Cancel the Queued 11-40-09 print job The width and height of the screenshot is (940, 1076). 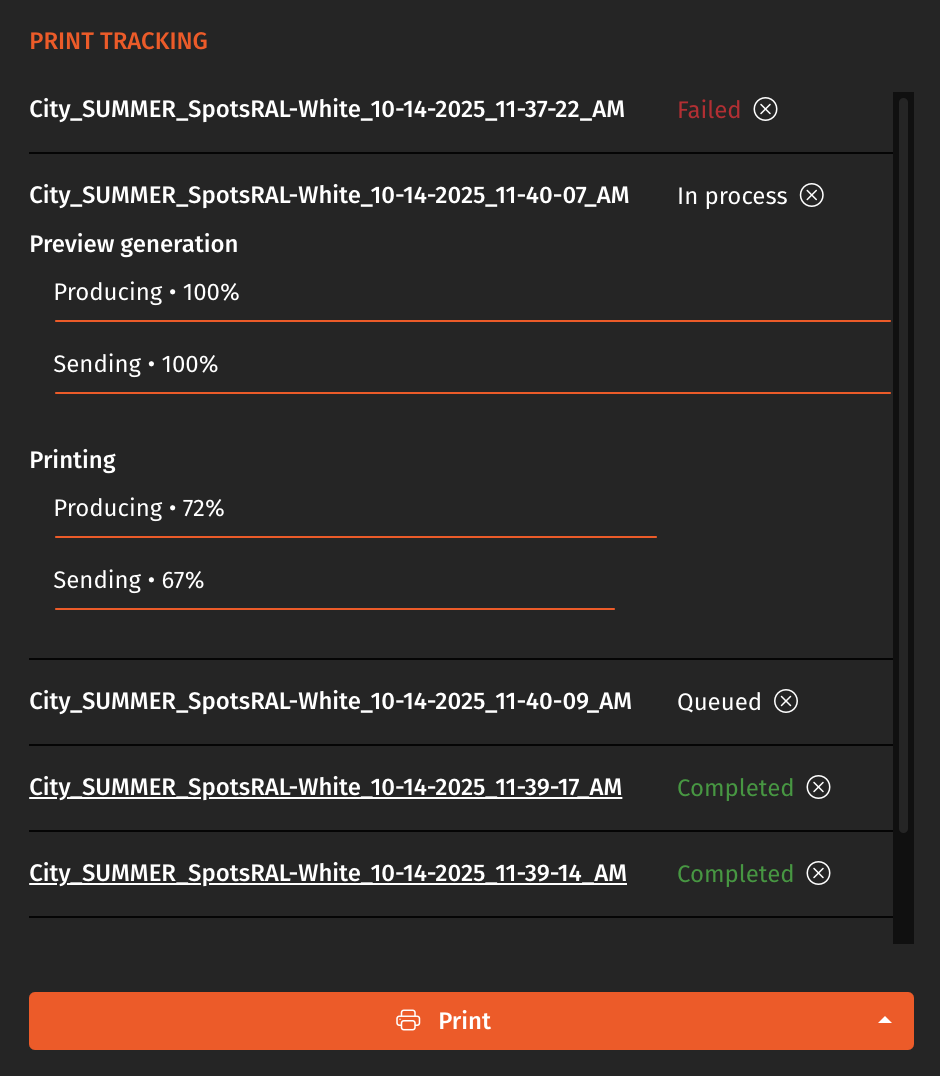[x=786, y=701]
